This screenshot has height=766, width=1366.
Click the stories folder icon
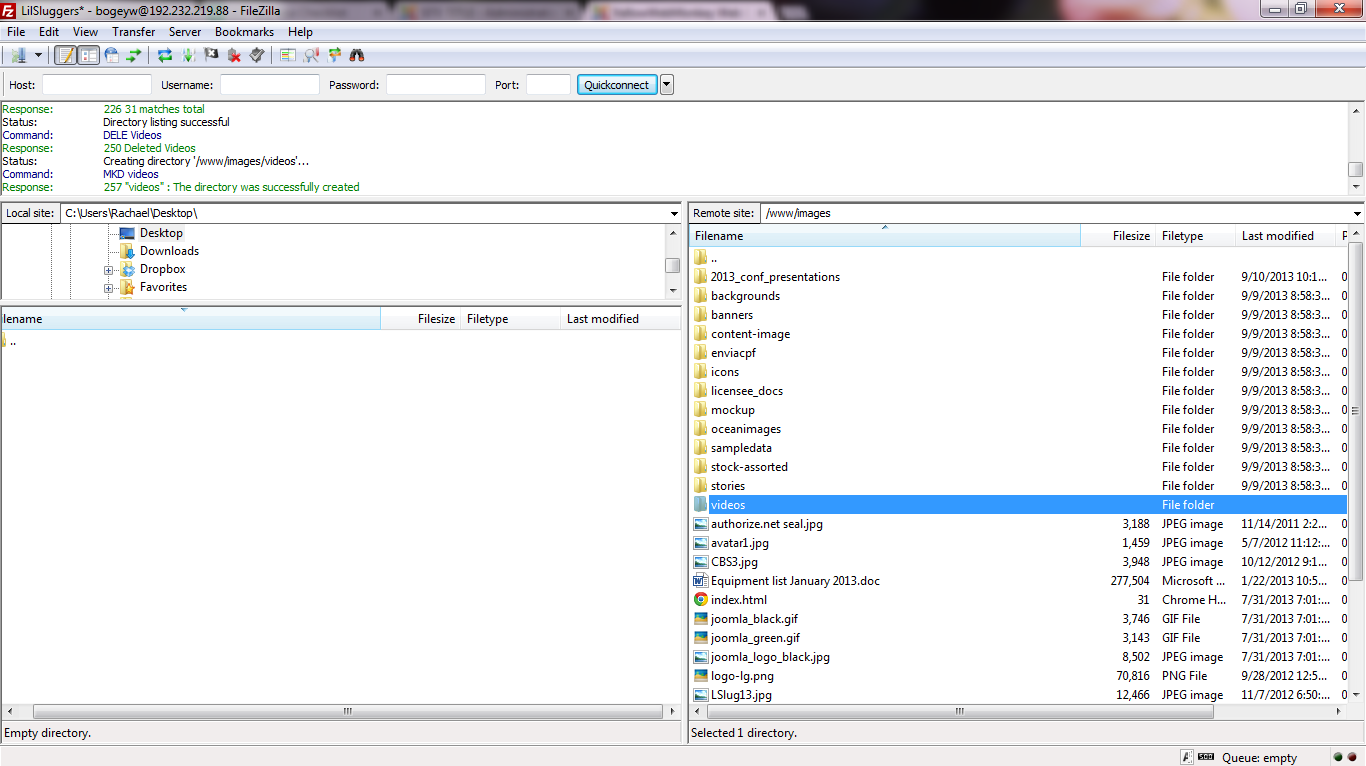[701, 486]
